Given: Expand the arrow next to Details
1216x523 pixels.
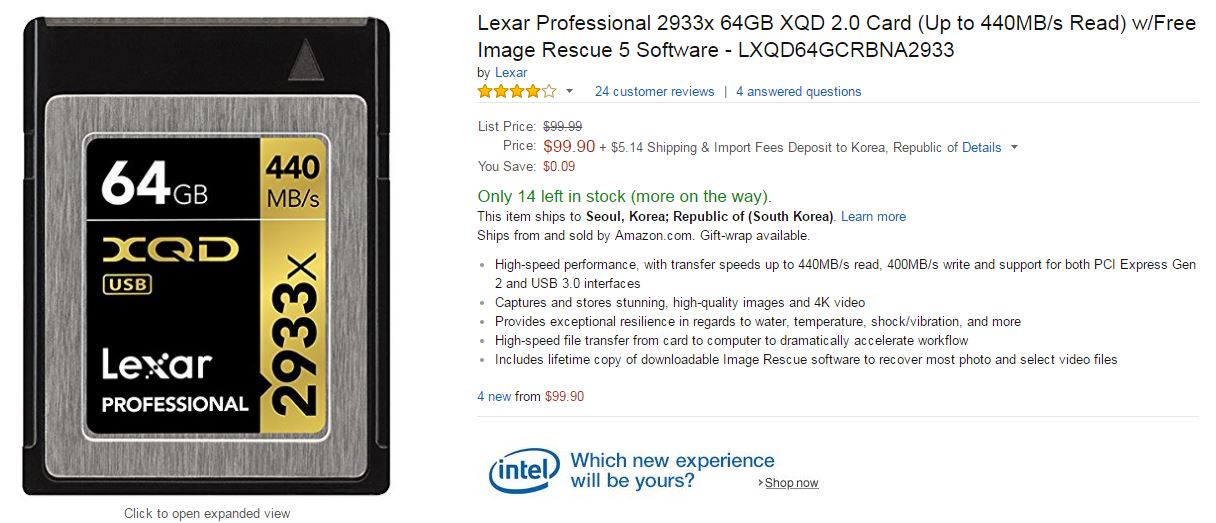Looking at the screenshot, I should [x=1014, y=147].
